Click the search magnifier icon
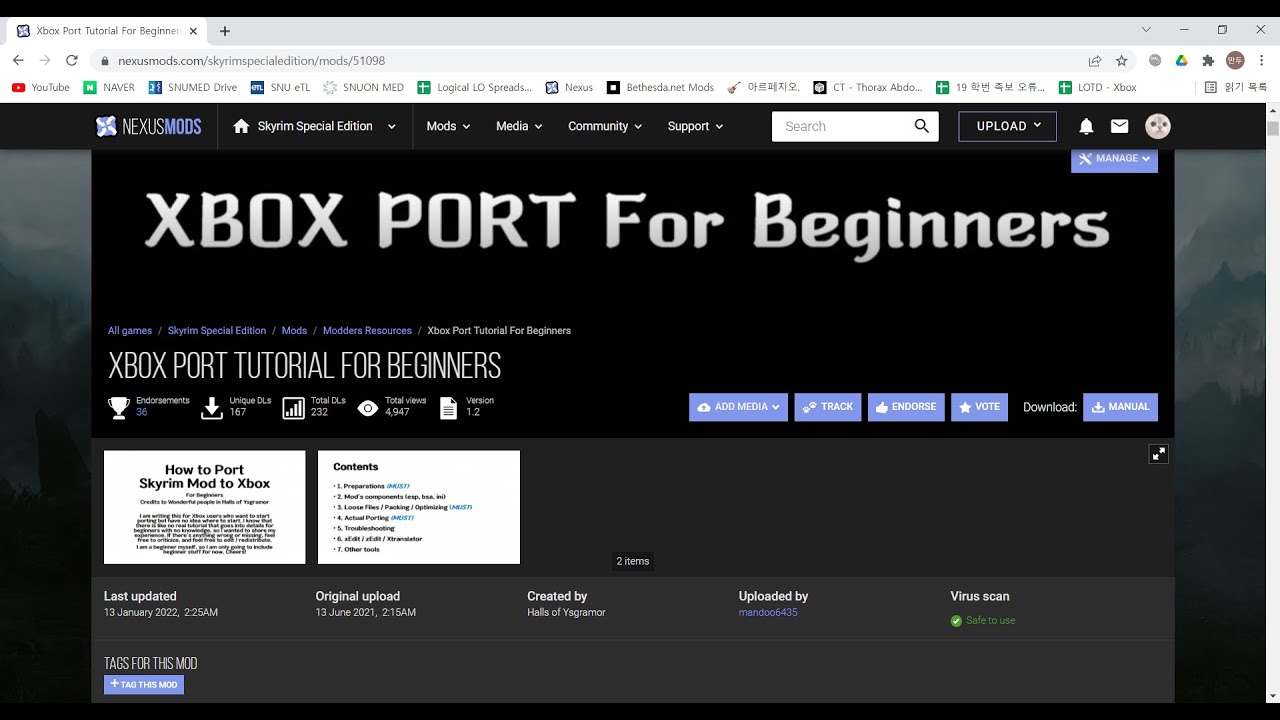The width and height of the screenshot is (1280, 720). click(922, 126)
